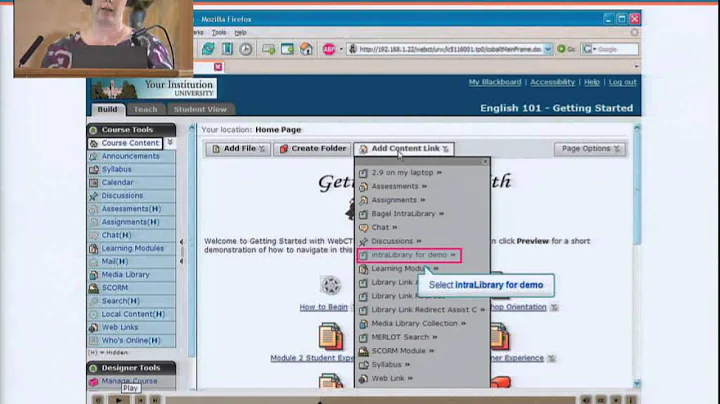Open Manage Course under Designer Tools

[x=131, y=381]
